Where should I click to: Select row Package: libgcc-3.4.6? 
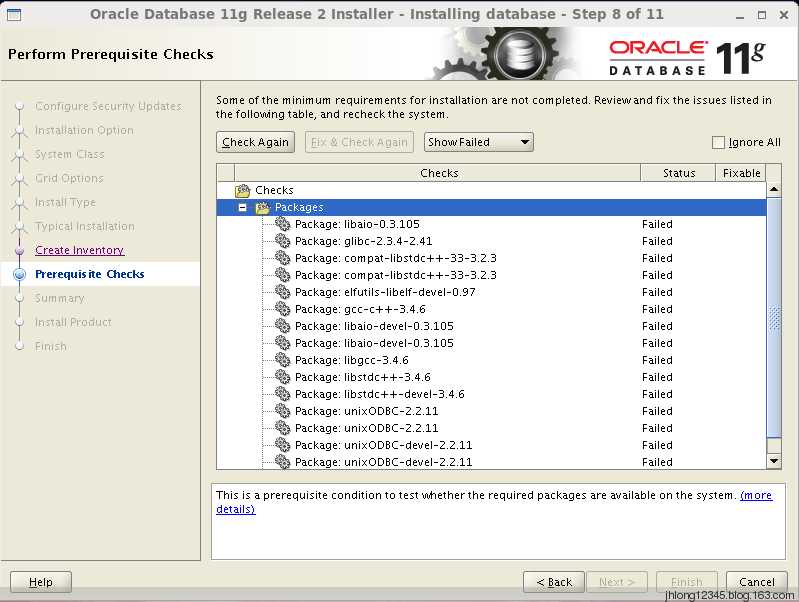491,360
